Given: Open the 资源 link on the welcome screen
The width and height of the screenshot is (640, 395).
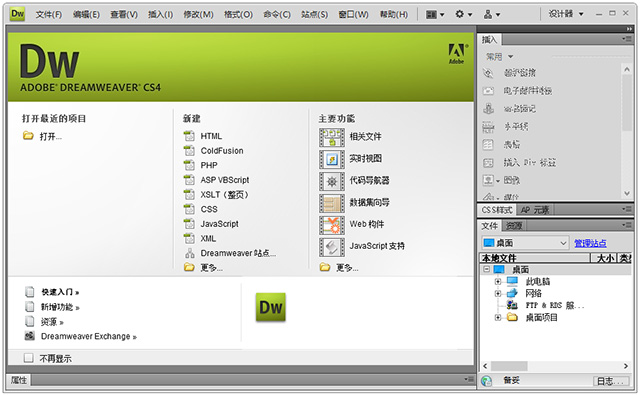Looking at the screenshot, I should (x=52, y=322).
